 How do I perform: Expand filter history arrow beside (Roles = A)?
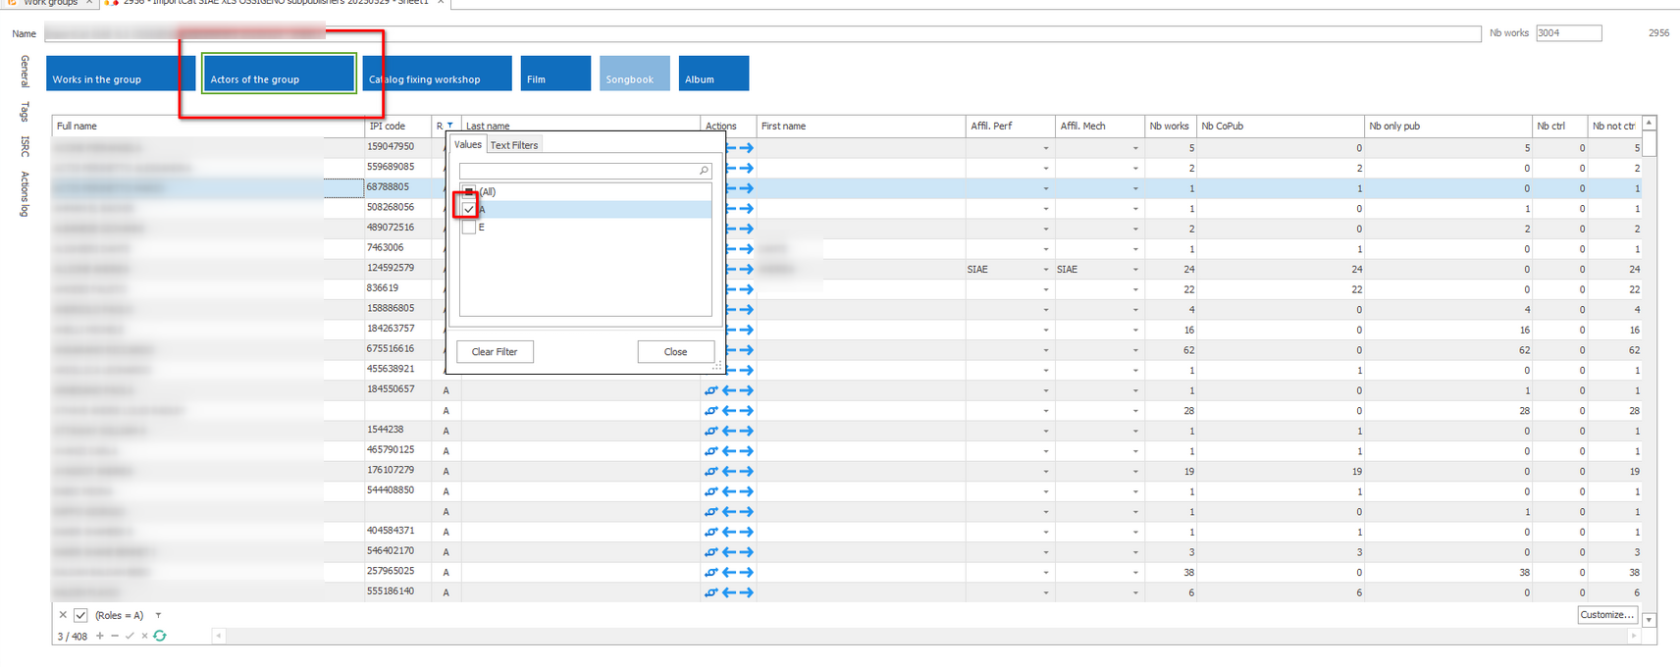[x=158, y=615]
